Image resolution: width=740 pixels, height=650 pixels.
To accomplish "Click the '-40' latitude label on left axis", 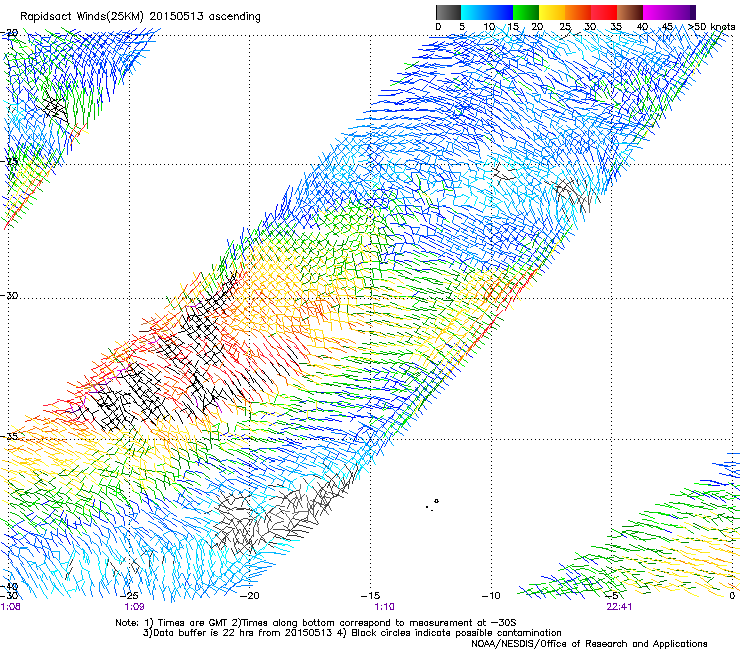I will (x=9, y=587).
